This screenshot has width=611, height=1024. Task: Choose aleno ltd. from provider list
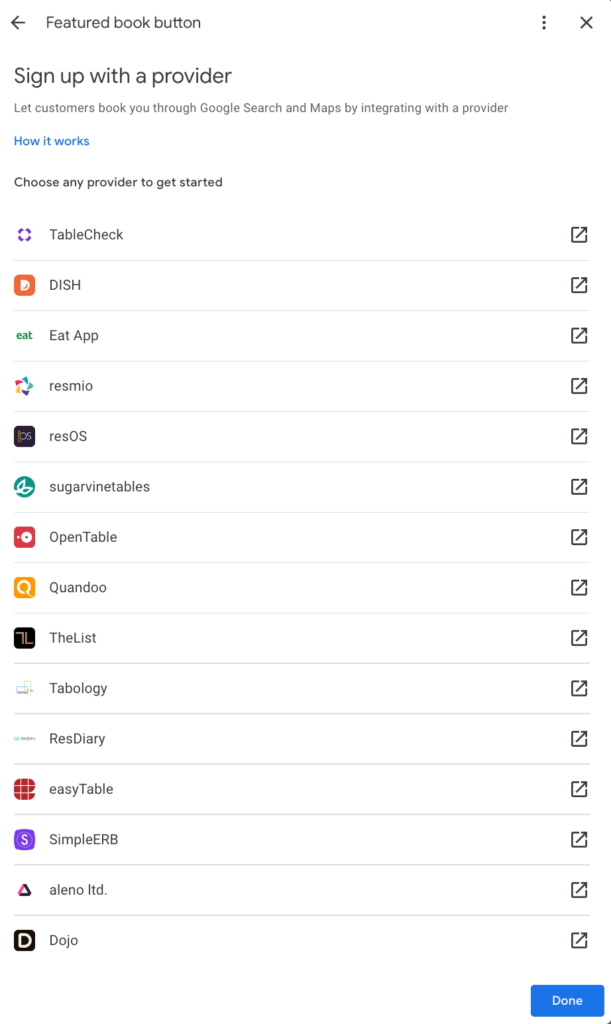click(x=78, y=890)
